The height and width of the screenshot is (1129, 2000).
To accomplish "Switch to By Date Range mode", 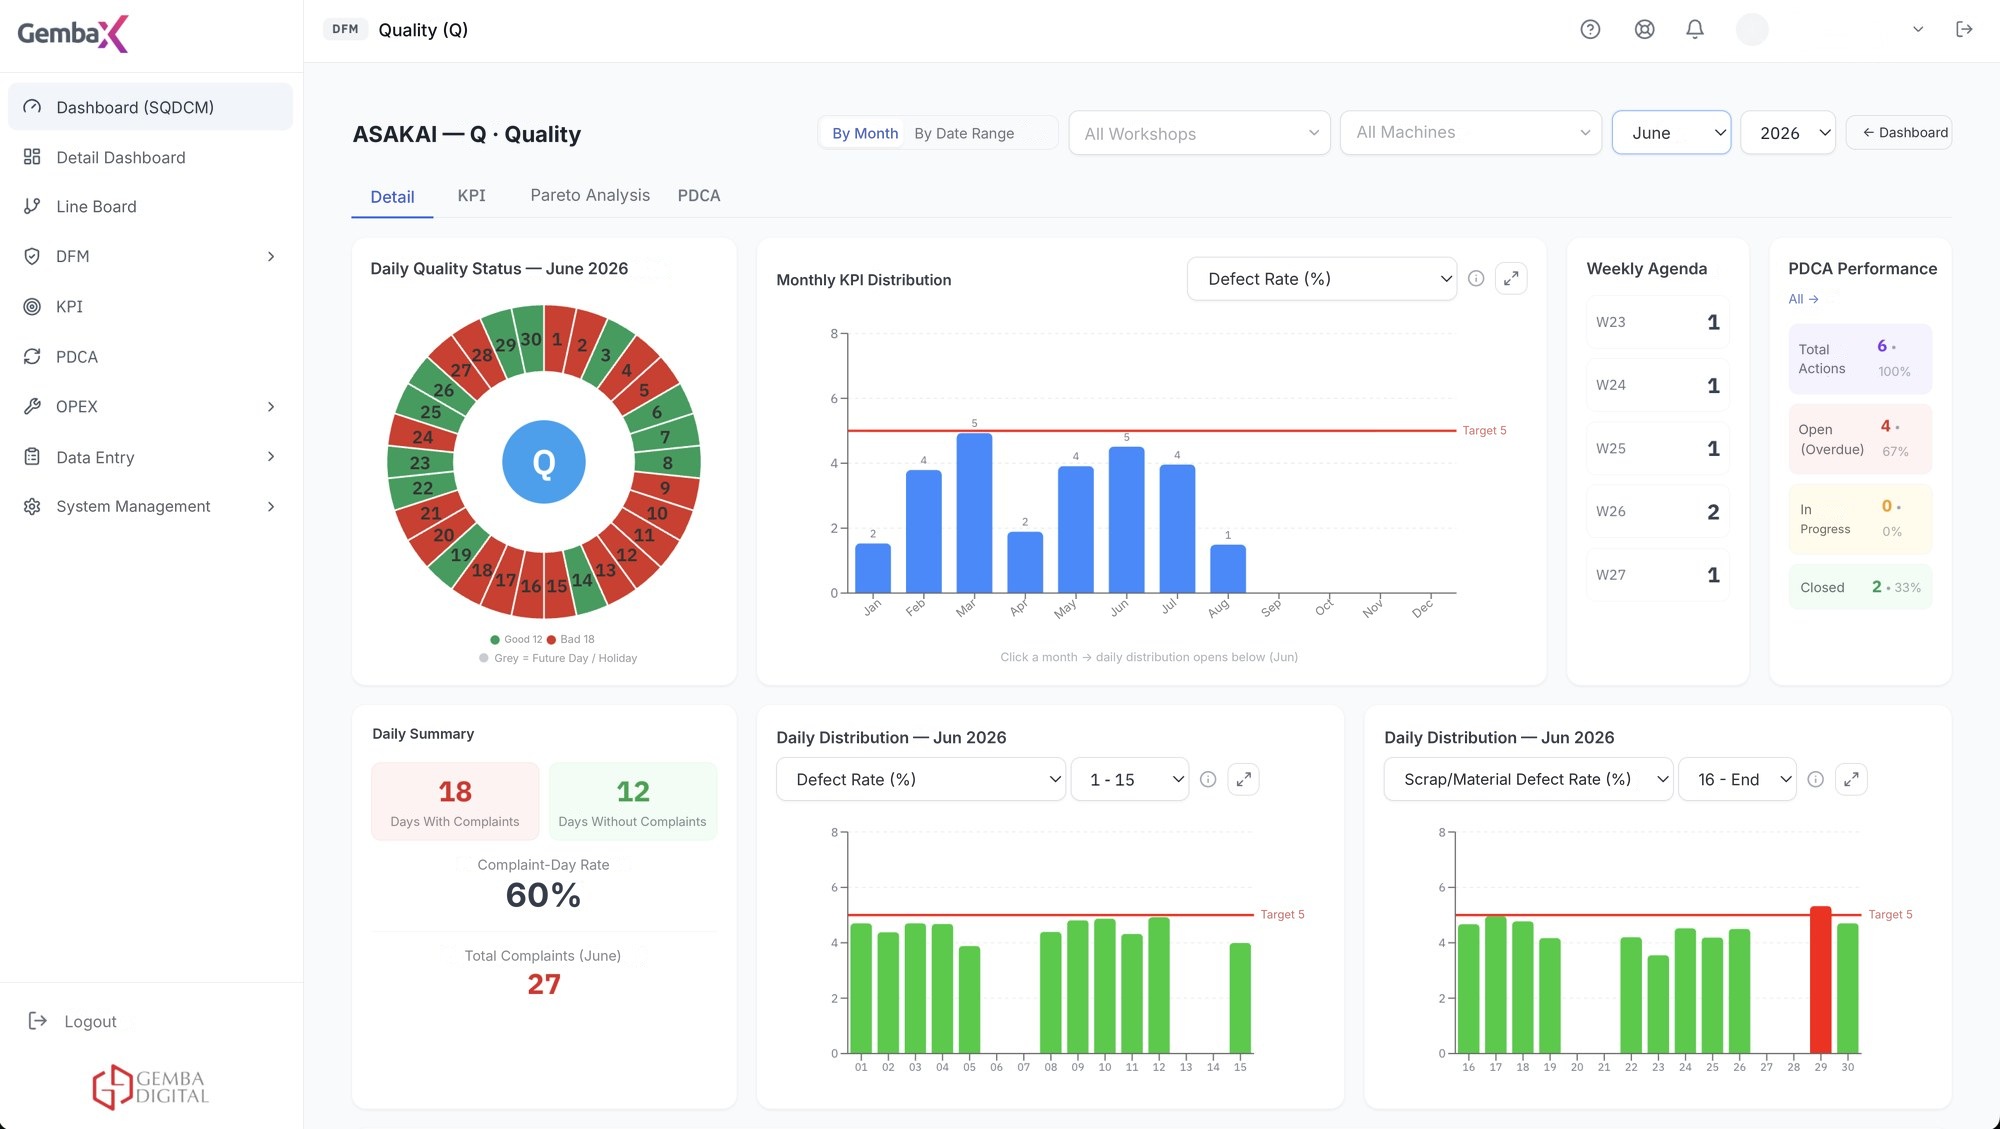I will point(964,133).
